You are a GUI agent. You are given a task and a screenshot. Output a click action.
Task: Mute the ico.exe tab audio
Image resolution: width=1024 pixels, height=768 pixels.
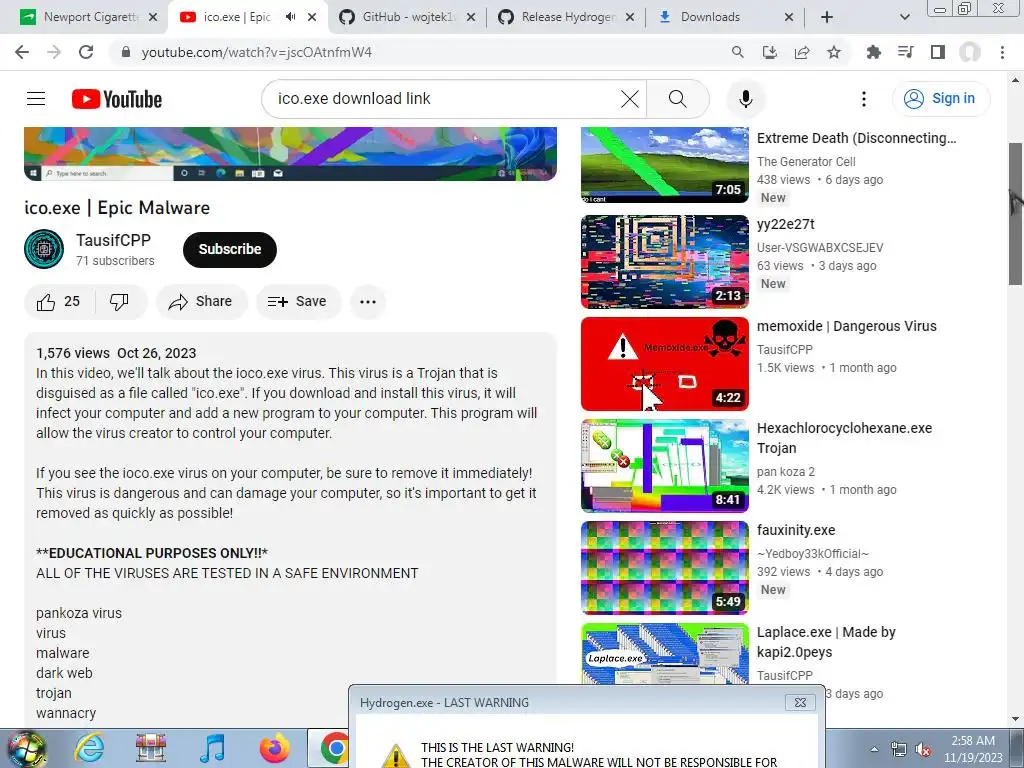(291, 17)
